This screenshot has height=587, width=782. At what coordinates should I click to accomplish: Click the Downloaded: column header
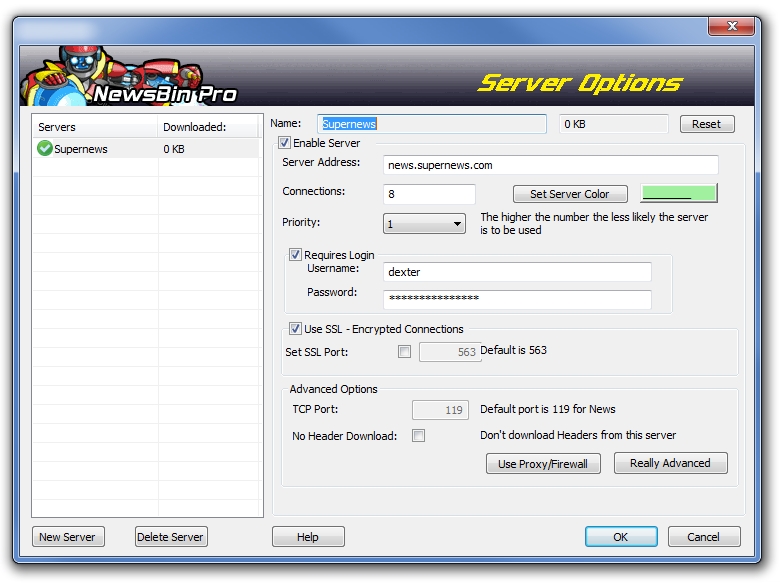coord(208,127)
